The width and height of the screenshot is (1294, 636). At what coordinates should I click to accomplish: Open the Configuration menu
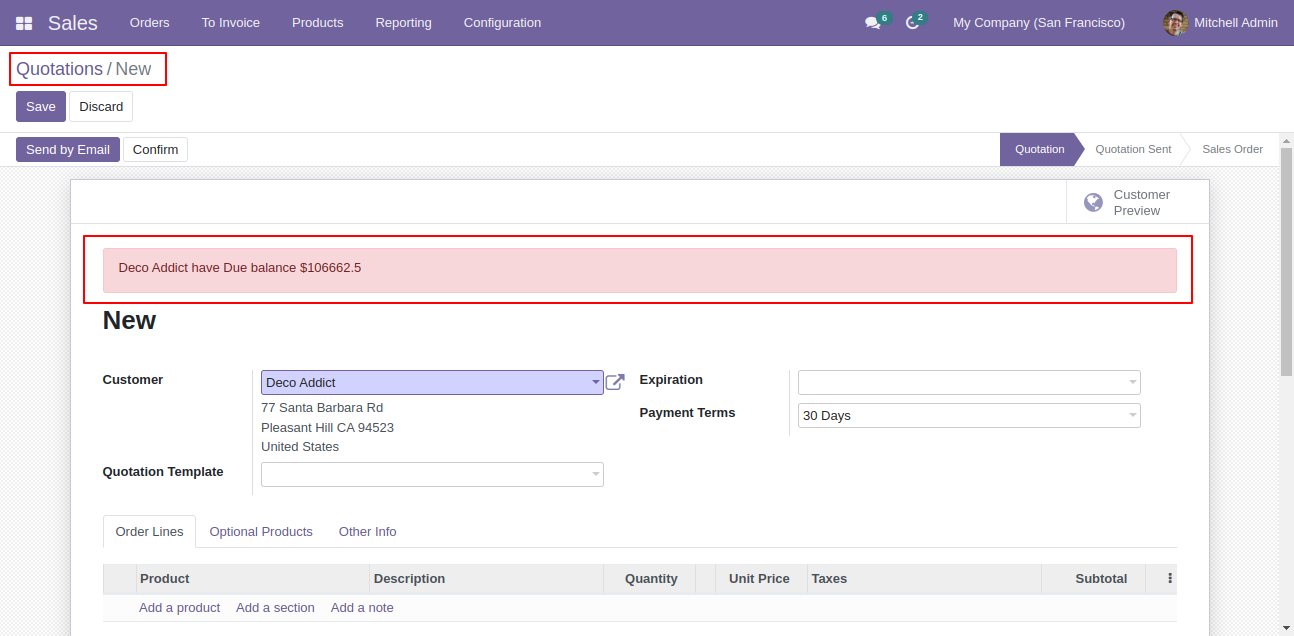pyautogui.click(x=503, y=23)
